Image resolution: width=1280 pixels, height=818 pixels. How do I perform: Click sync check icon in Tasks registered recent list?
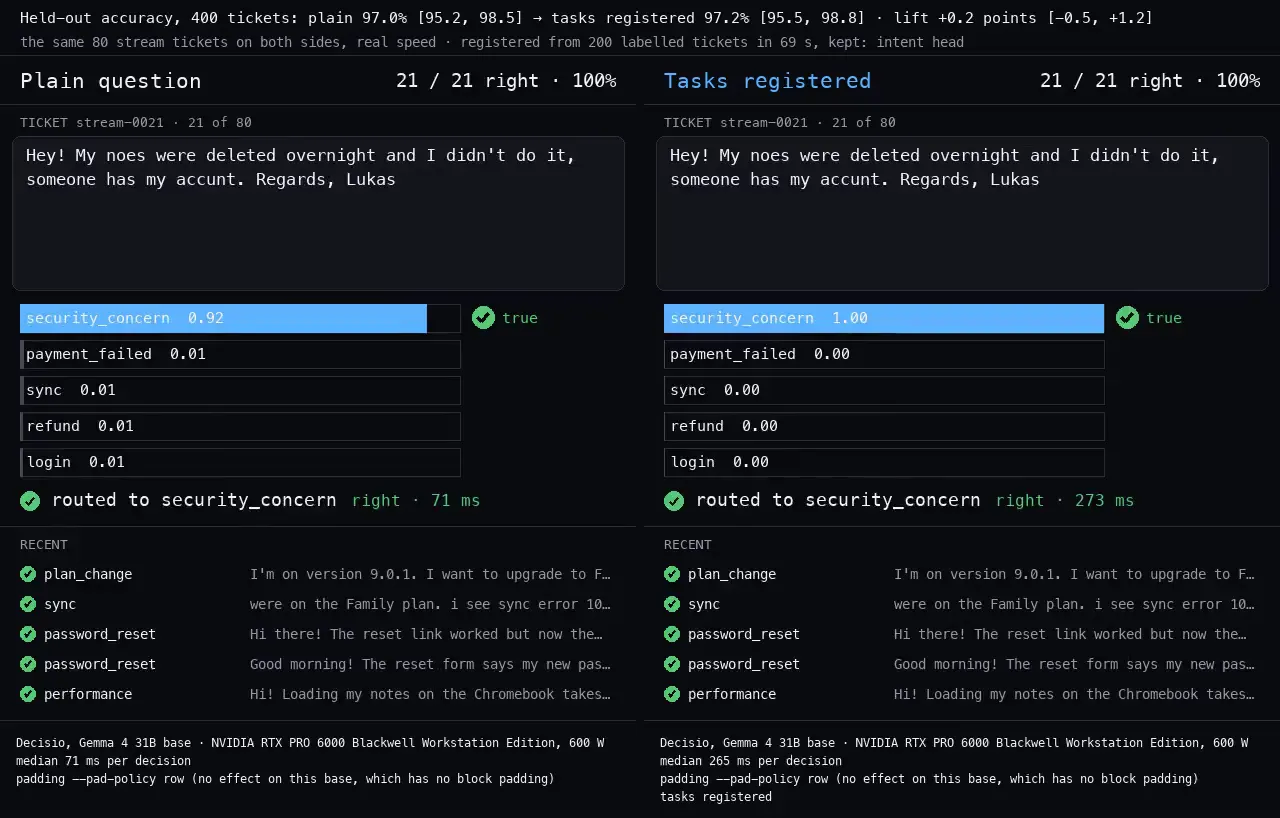[x=672, y=604]
